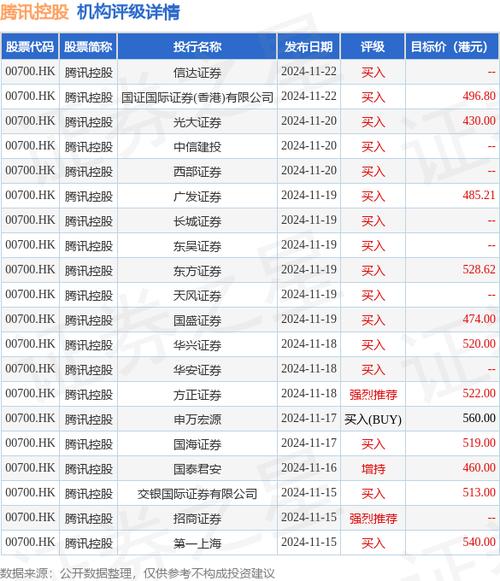Image resolution: width=500 pixels, height=581 pixels.
Task: Click target price 560.00
Action: click(479, 418)
